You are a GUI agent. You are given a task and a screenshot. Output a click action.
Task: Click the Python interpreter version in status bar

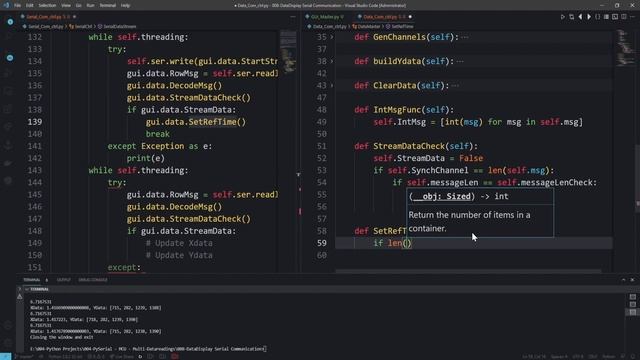click(65, 357)
